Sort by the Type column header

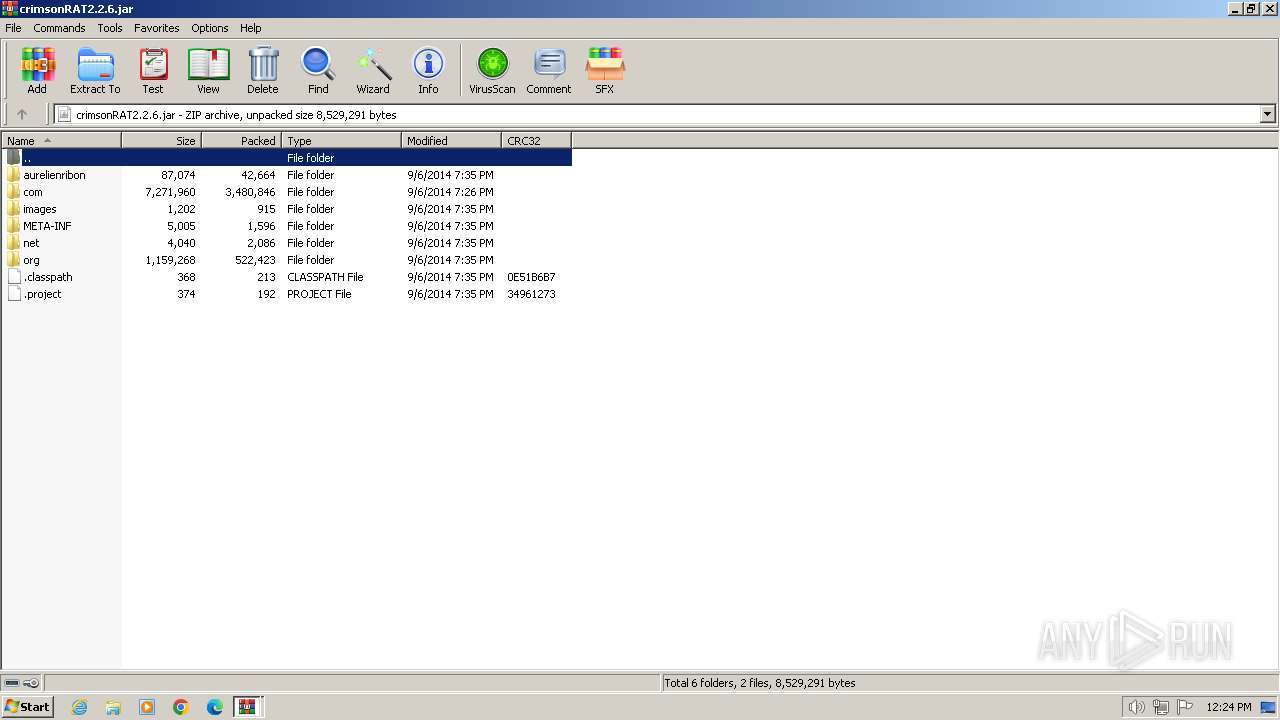(x=342, y=141)
